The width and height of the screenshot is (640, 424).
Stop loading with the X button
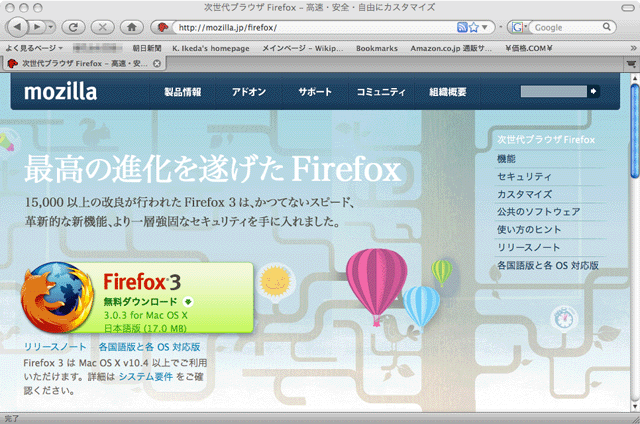[102, 27]
